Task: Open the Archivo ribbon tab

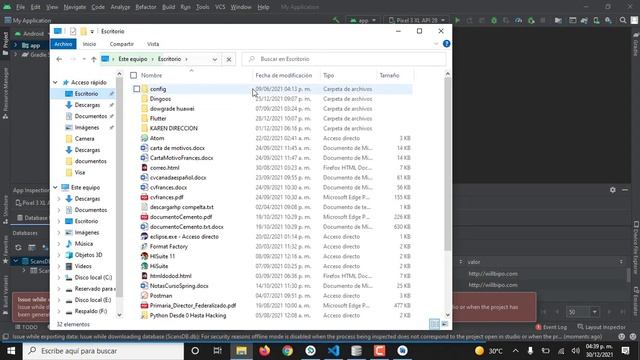Action: click(x=63, y=44)
